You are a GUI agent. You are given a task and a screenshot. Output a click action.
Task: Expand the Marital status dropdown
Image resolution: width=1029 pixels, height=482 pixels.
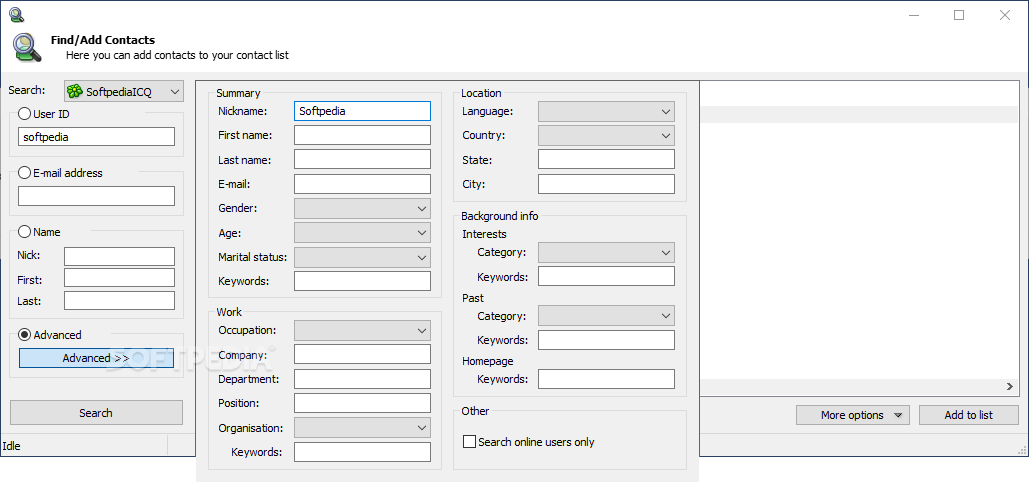click(x=362, y=257)
